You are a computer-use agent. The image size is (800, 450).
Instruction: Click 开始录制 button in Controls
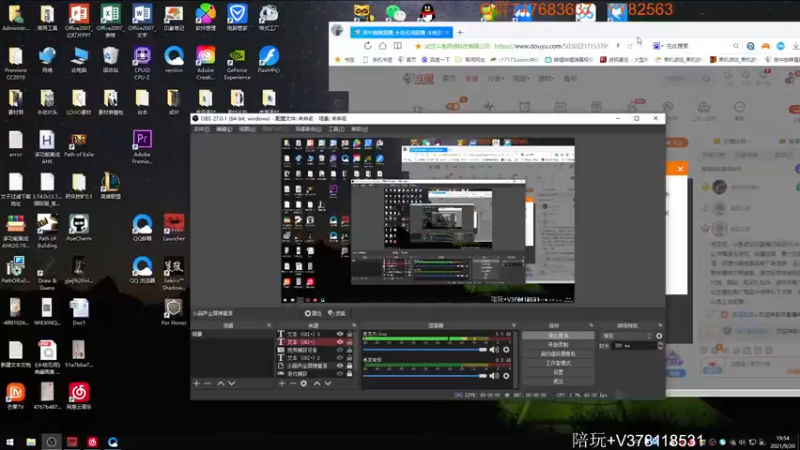click(558, 345)
